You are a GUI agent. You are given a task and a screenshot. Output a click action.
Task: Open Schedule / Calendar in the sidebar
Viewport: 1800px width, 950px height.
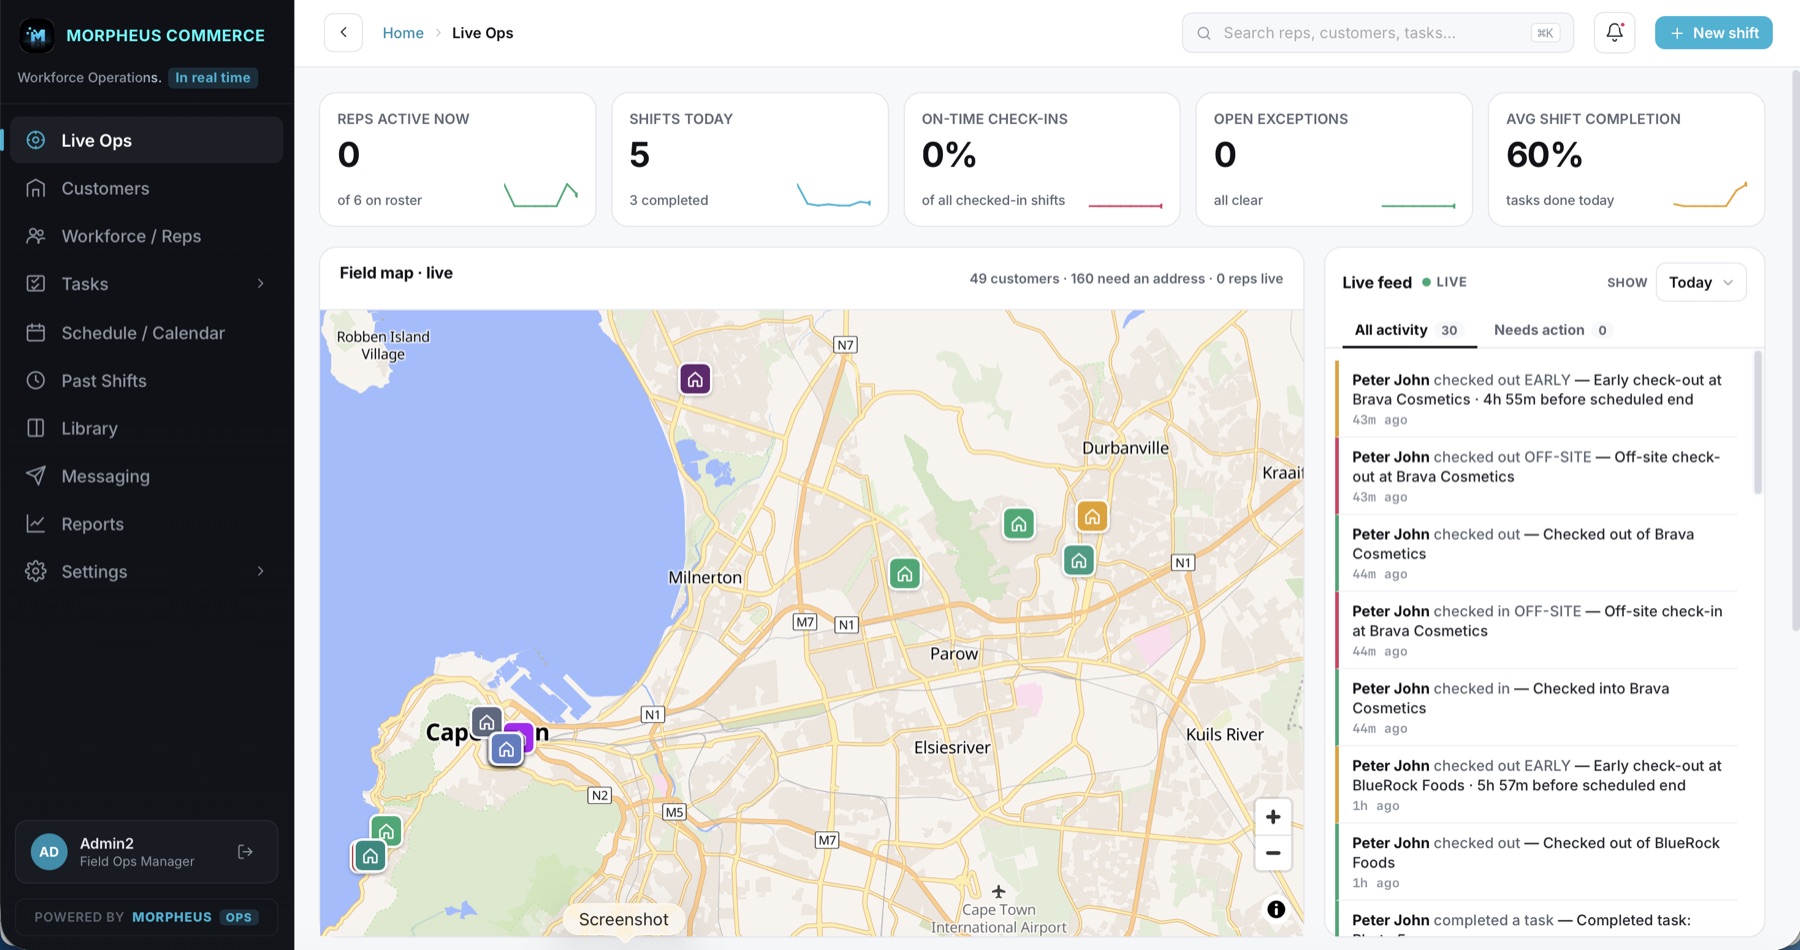point(147,333)
